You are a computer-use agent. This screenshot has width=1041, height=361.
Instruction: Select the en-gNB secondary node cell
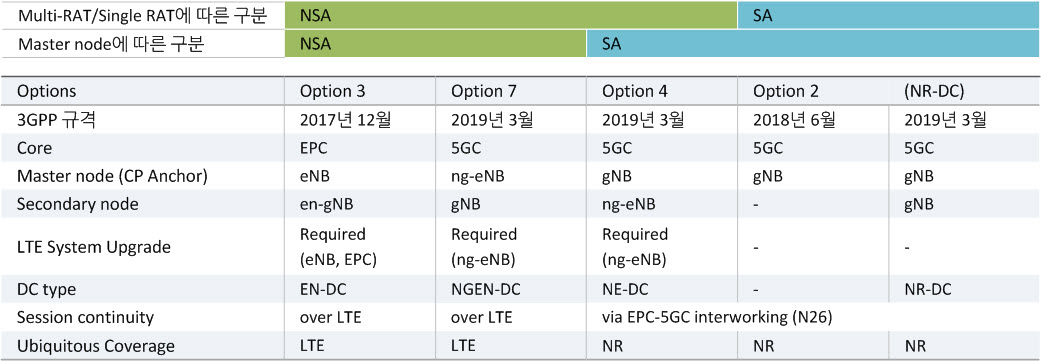(x=327, y=204)
